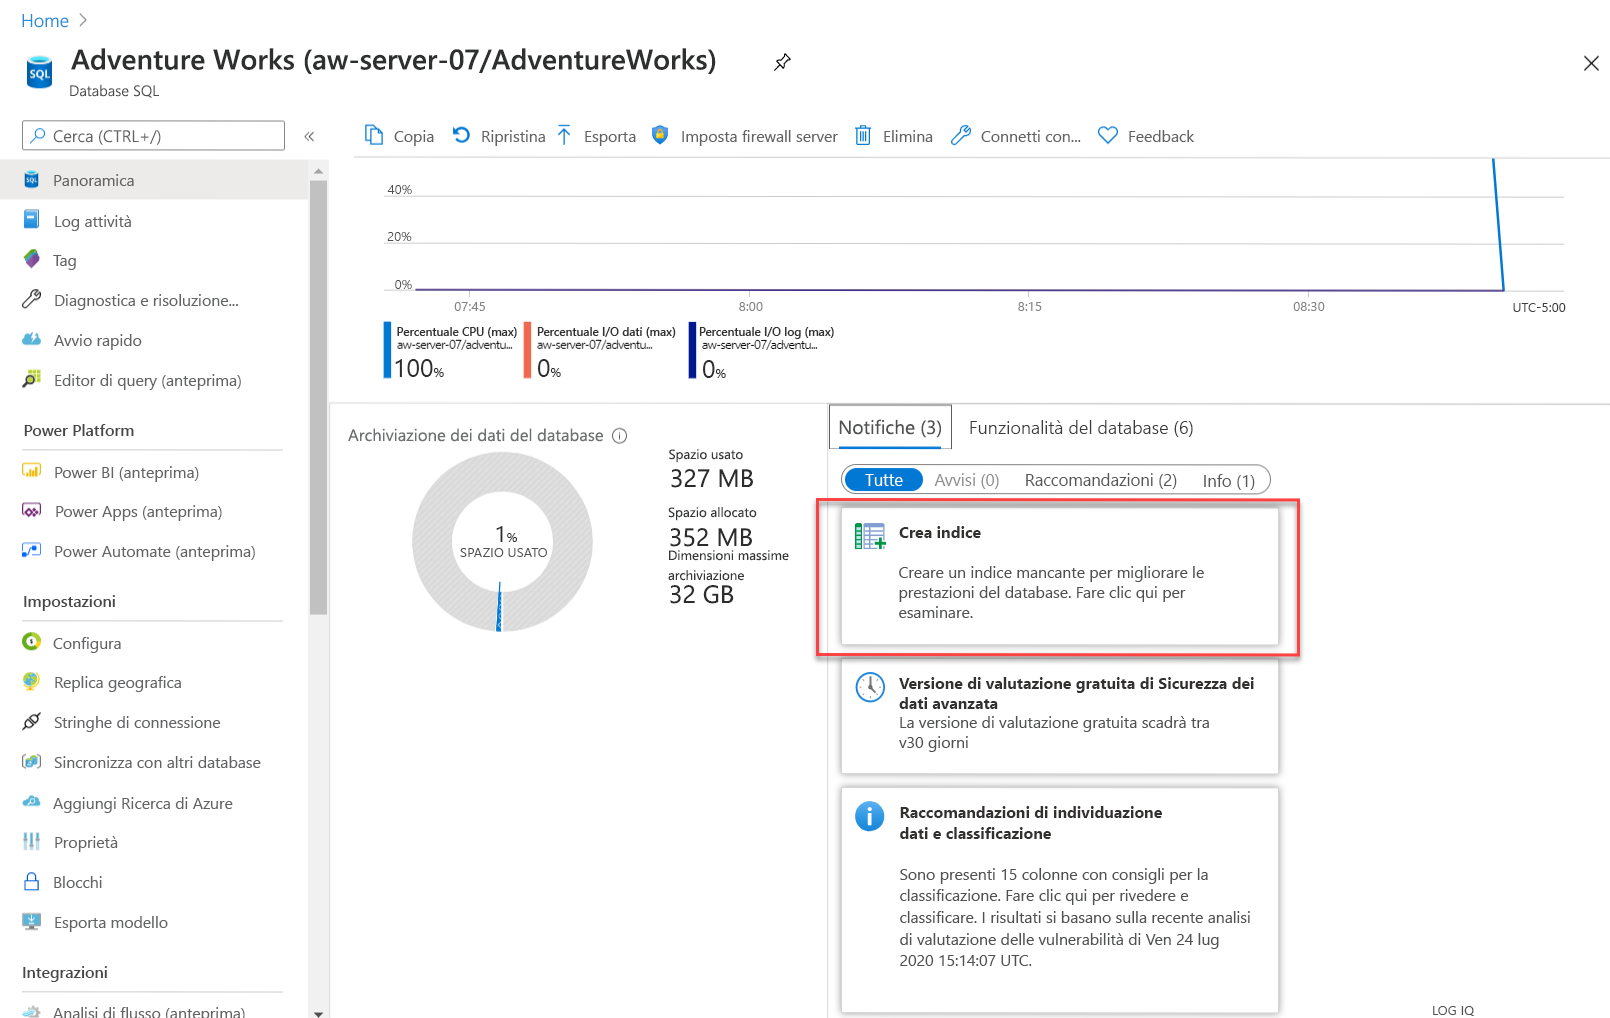Image resolution: width=1610 pixels, height=1018 pixels.
Task: Close the database blade
Action: pos(1591,63)
